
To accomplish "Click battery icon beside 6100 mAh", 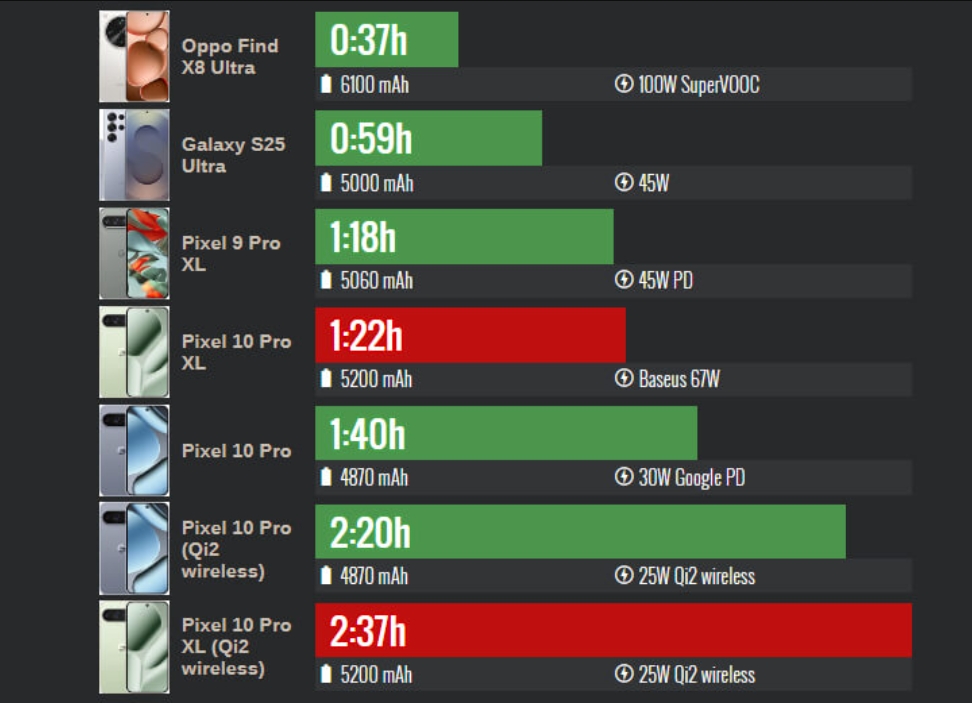I will tap(326, 85).
